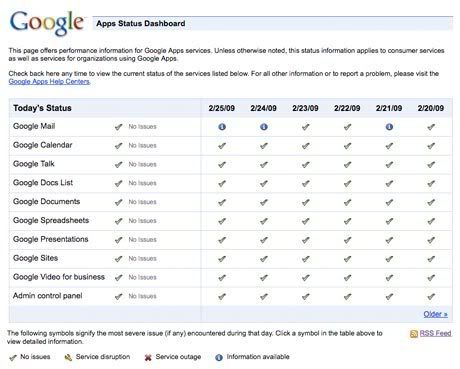Click the 2/20/09 column header
The image size is (460, 369).
(431, 108)
